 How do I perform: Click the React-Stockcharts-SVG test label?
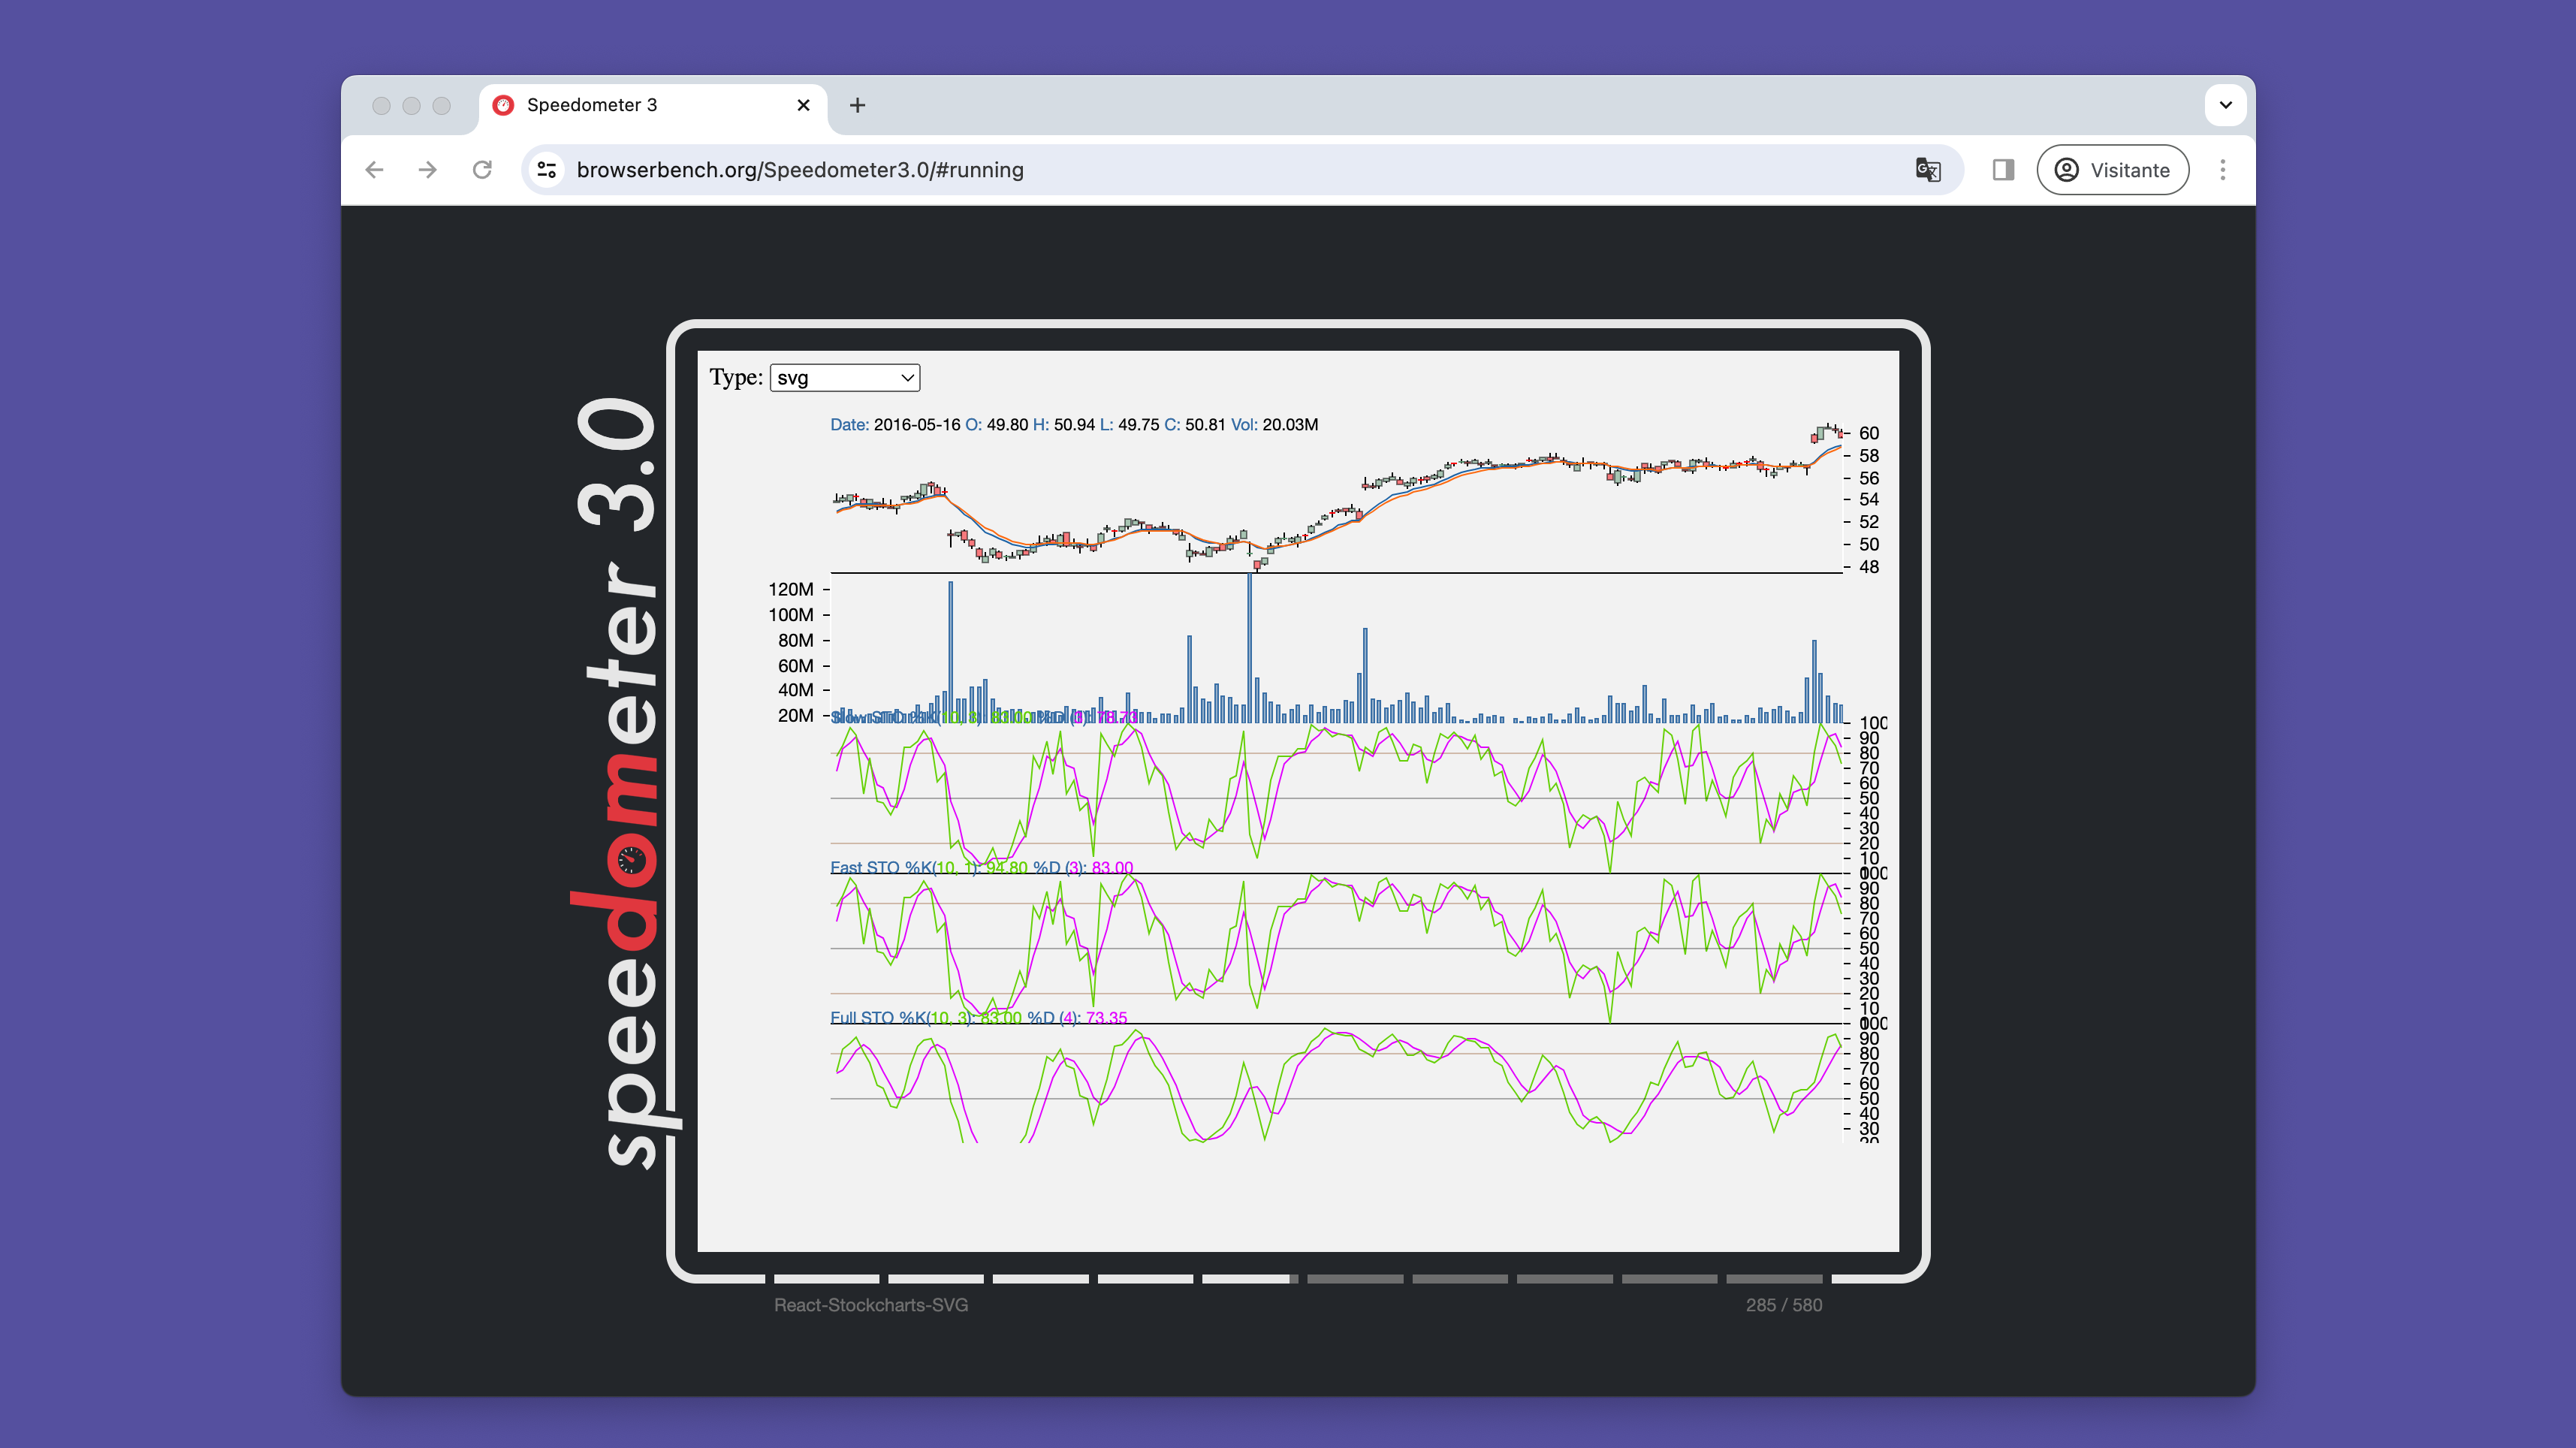[870, 1305]
